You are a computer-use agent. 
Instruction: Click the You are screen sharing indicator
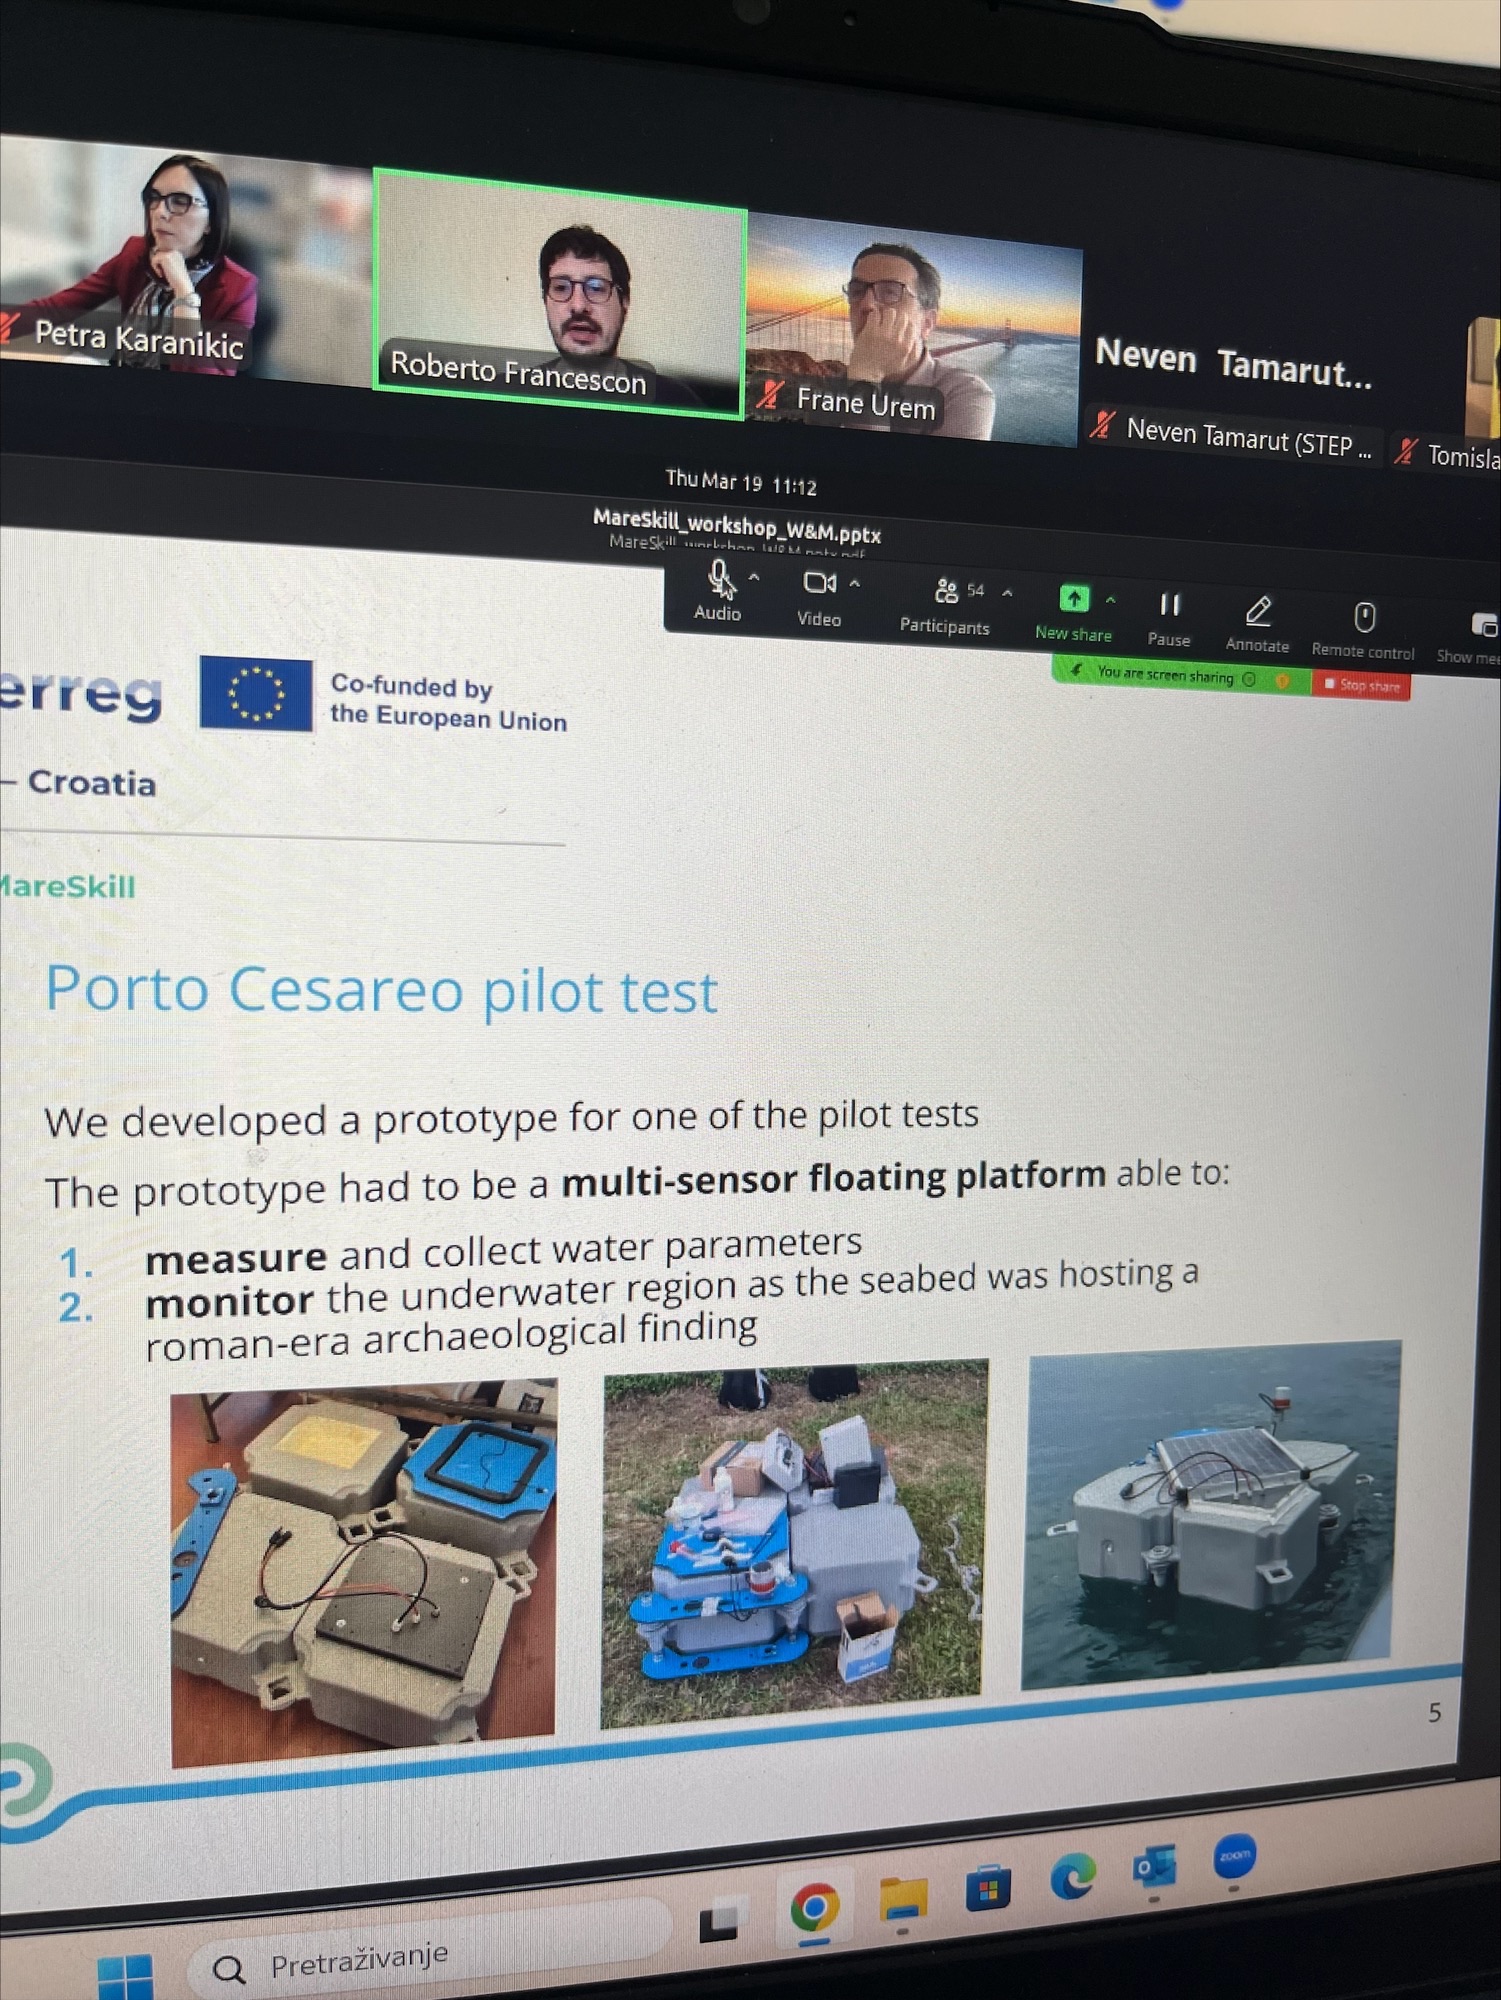click(1165, 676)
